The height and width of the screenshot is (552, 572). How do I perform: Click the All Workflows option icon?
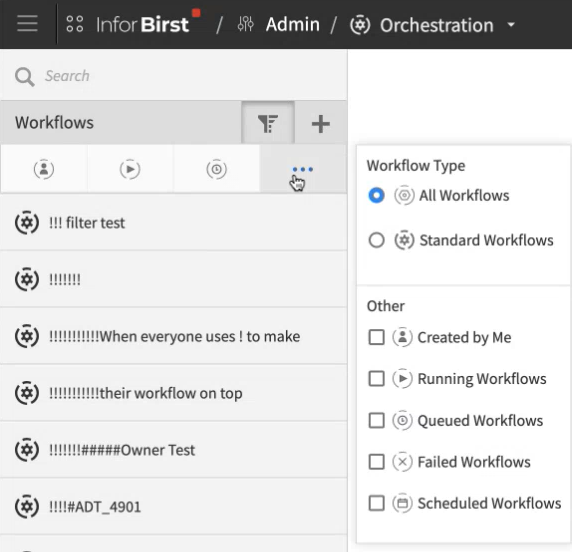point(404,195)
